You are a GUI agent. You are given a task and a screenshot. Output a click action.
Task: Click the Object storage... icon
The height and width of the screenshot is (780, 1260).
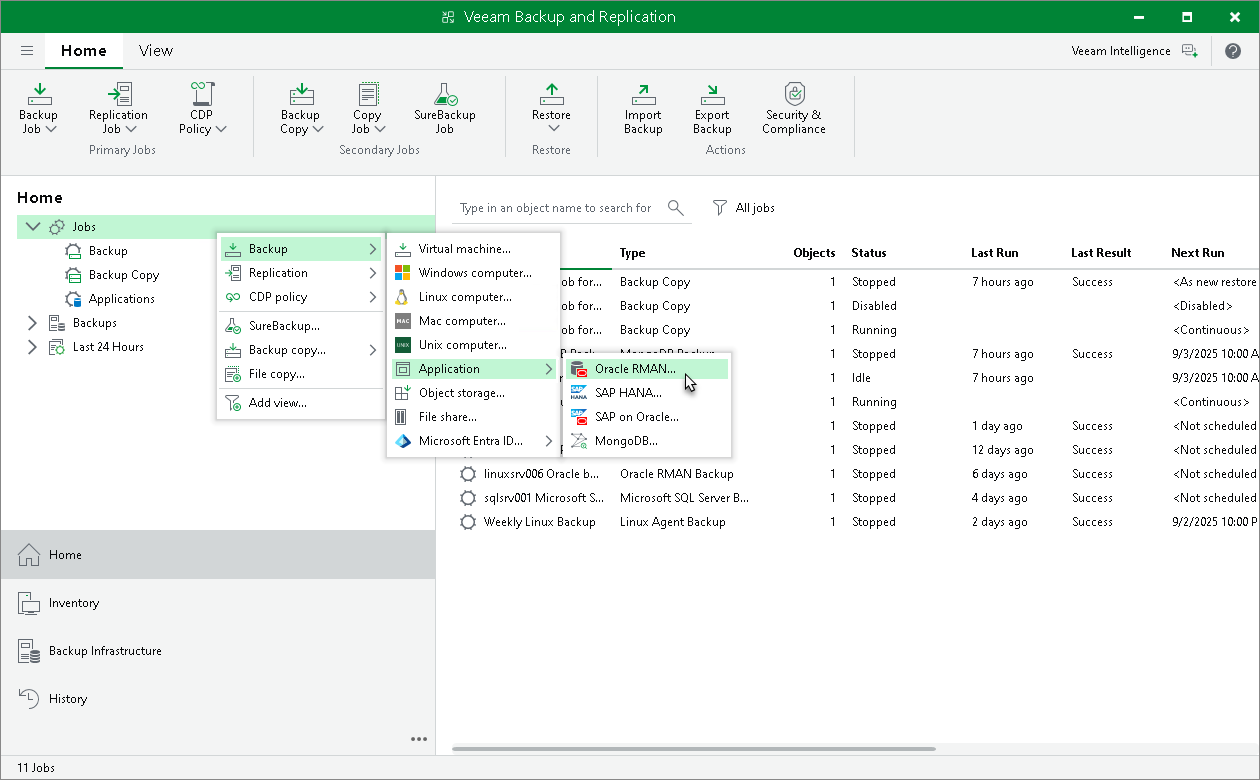pyautogui.click(x=403, y=393)
